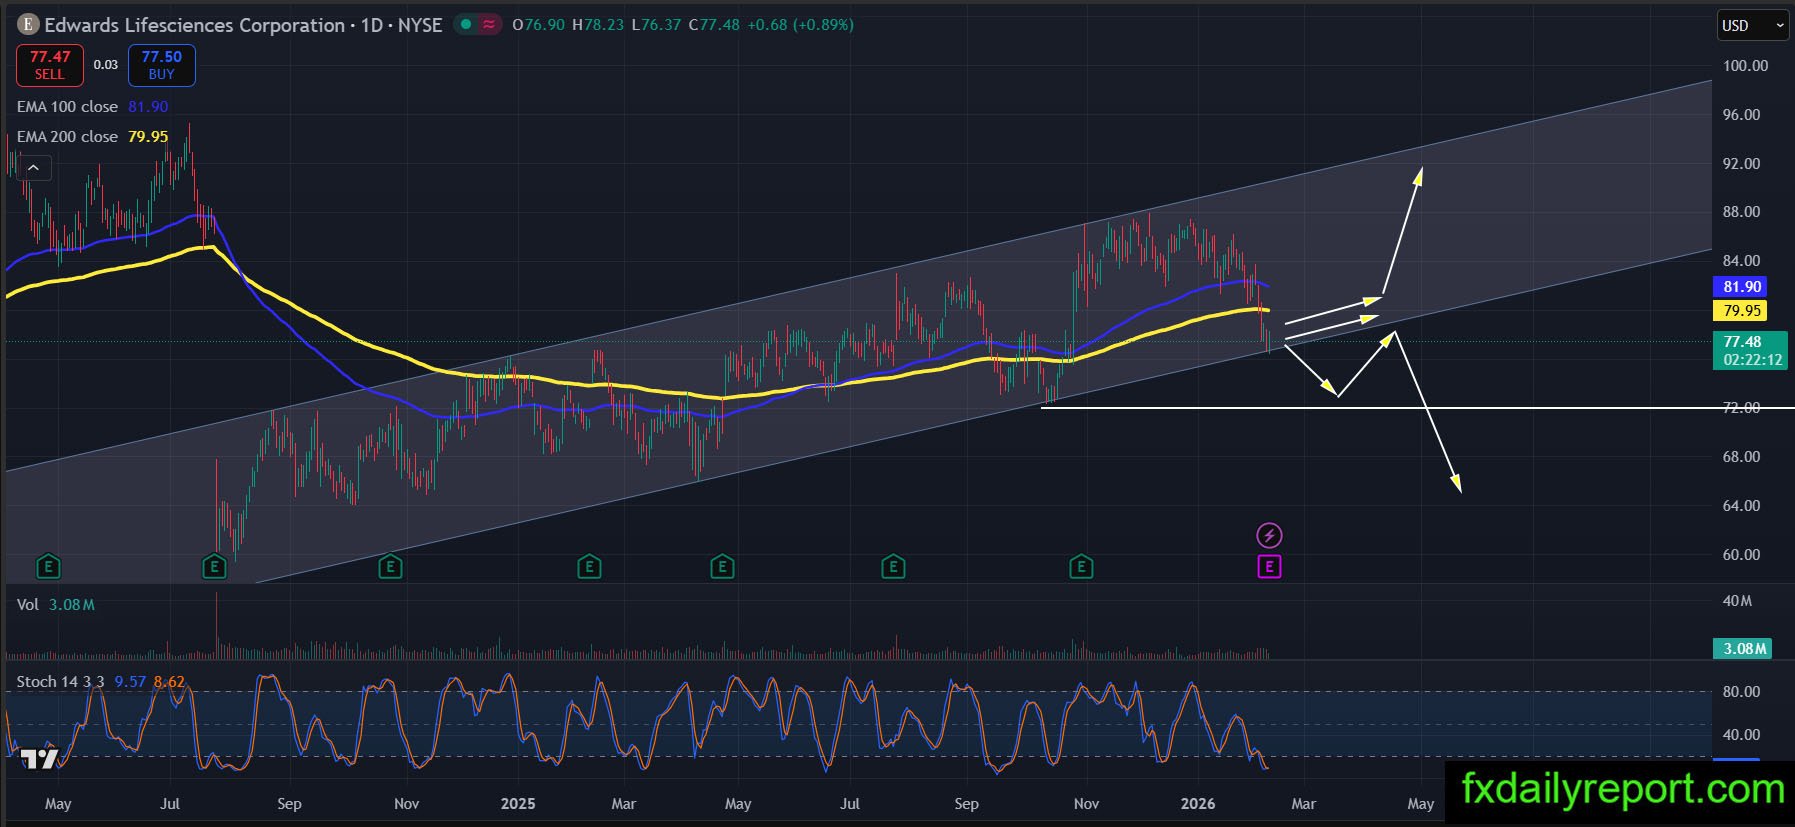Click the orange 8.62 Stoch %D value
Image resolution: width=1795 pixels, height=827 pixels.
coord(169,682)
